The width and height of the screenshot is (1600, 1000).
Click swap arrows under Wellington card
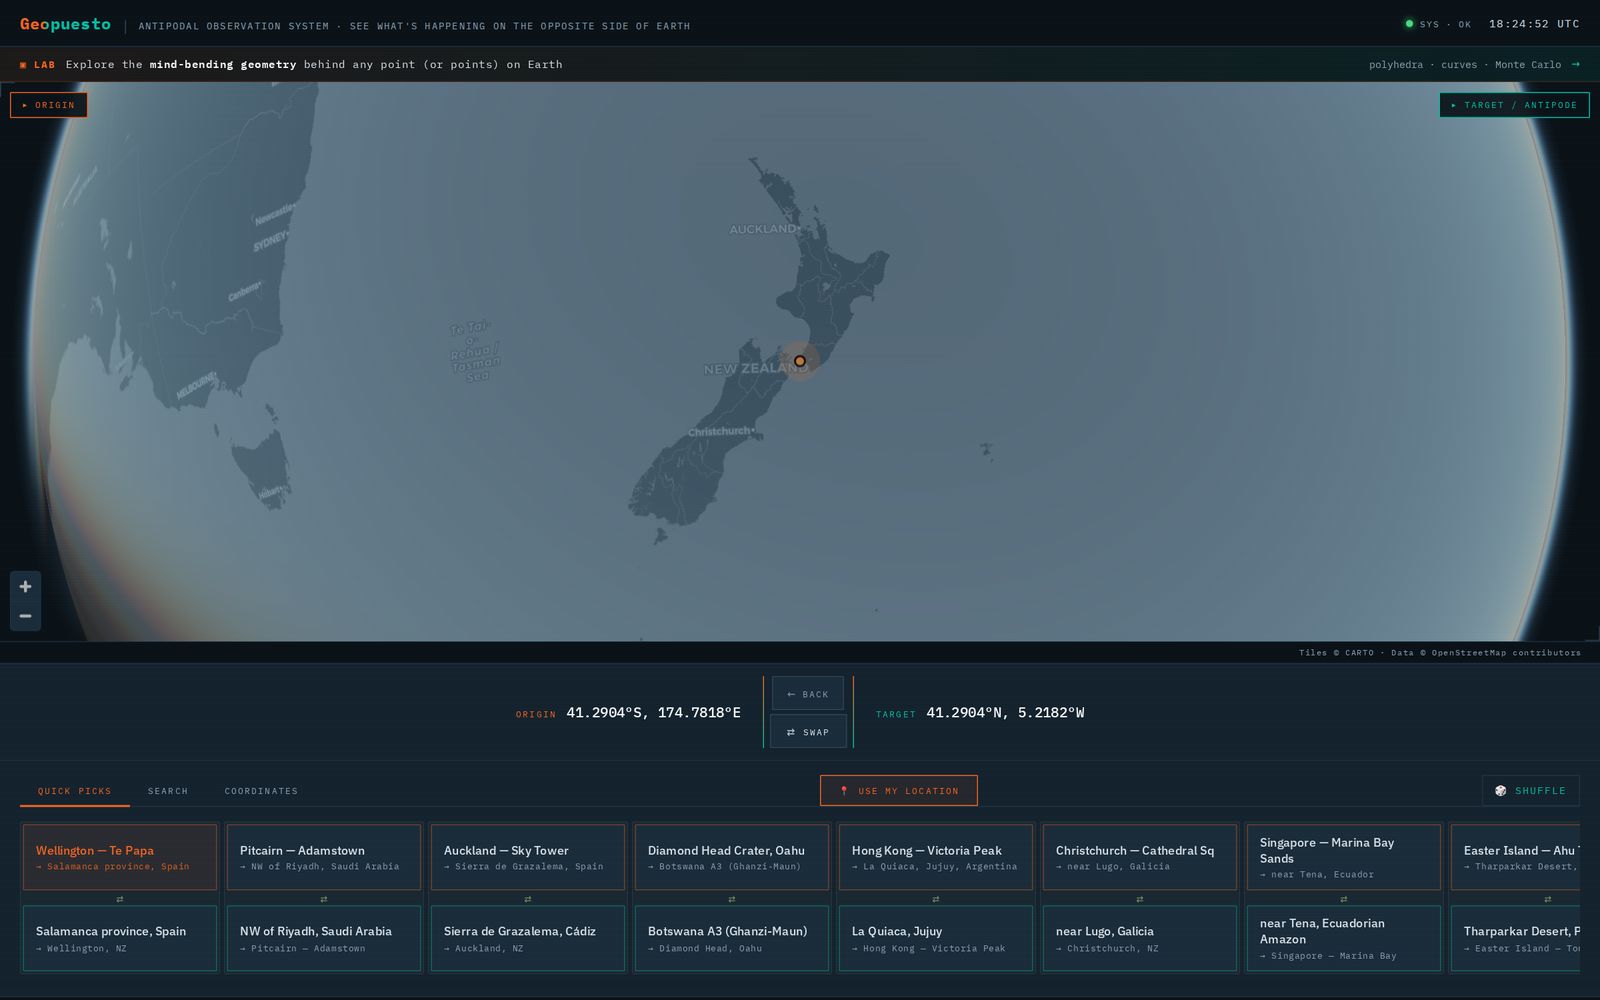click(120, 899)
